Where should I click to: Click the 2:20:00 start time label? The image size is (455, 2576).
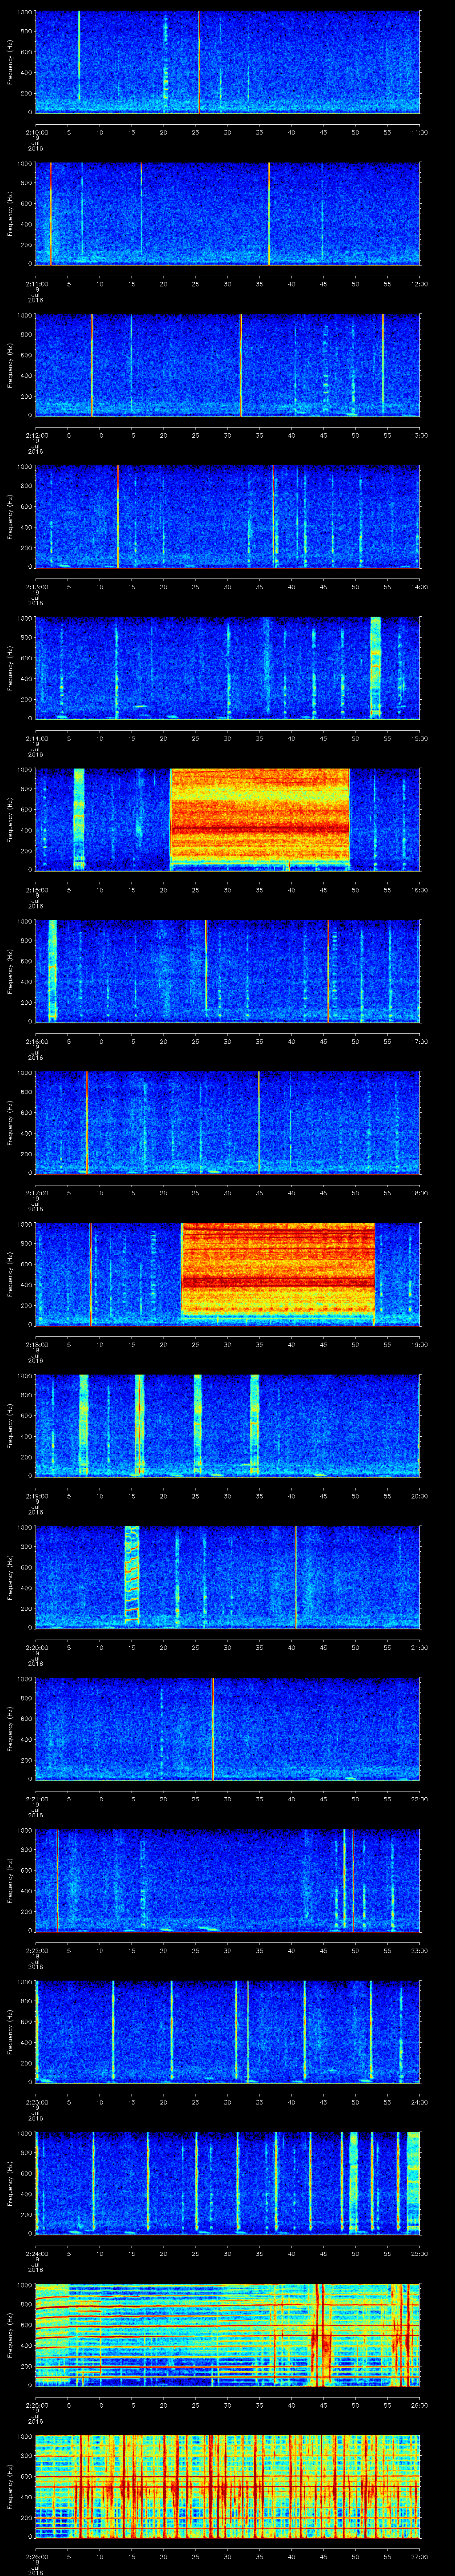click(36, 1647)
